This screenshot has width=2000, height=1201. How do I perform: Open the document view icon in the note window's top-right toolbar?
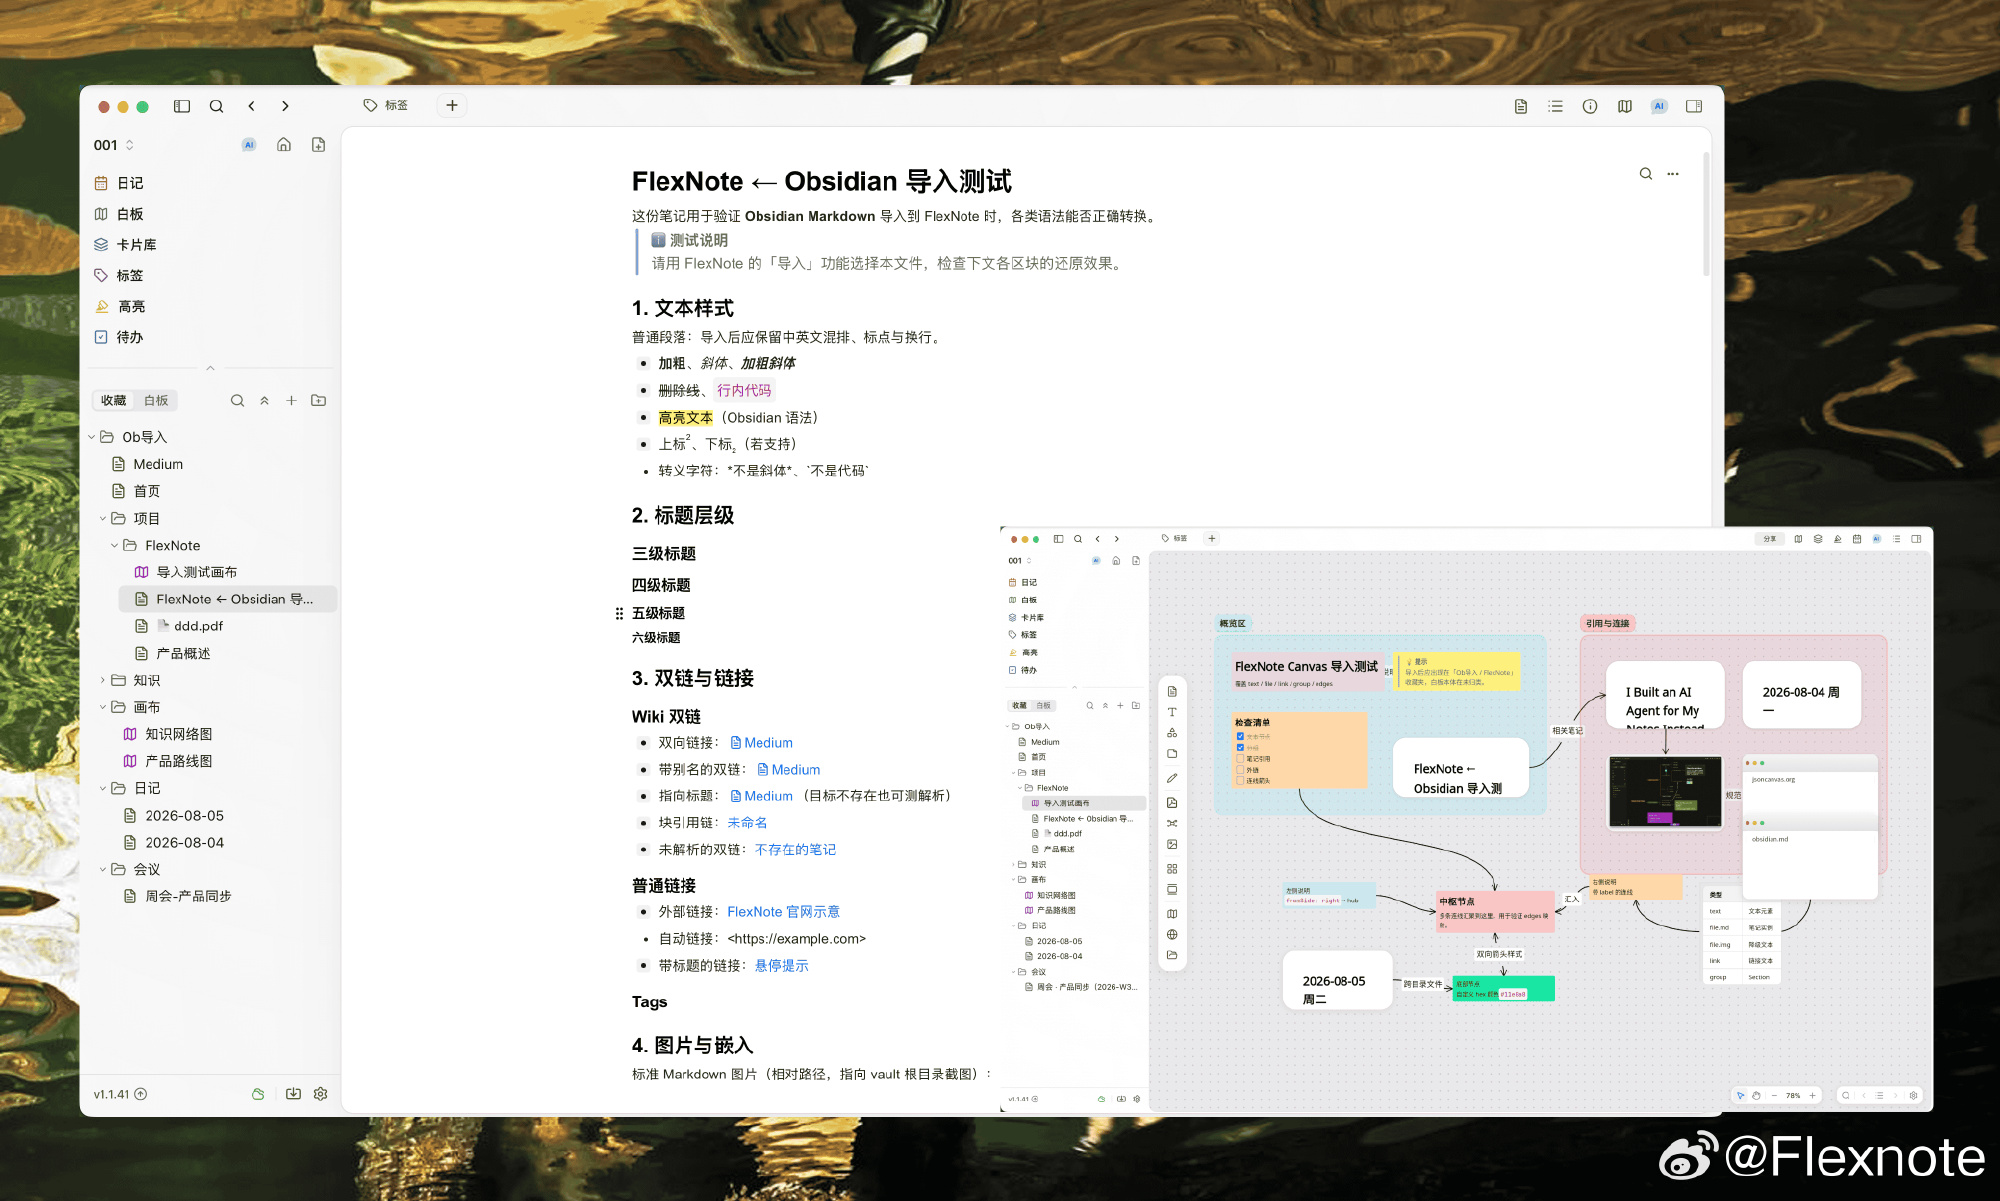(x=1521, y=106)
